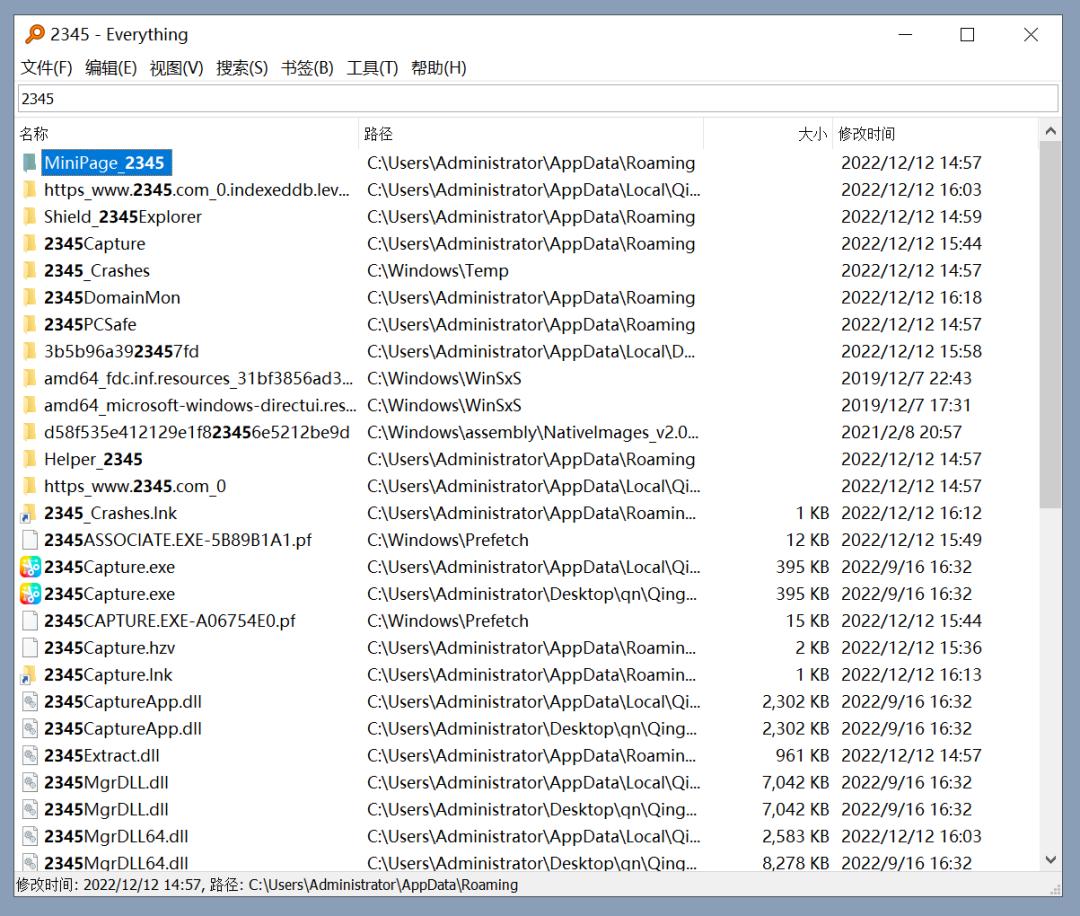The height and width of the screenshot is (916, 1080).
Task: Select 2345DomainMon file name
Action: click(112, 298)
